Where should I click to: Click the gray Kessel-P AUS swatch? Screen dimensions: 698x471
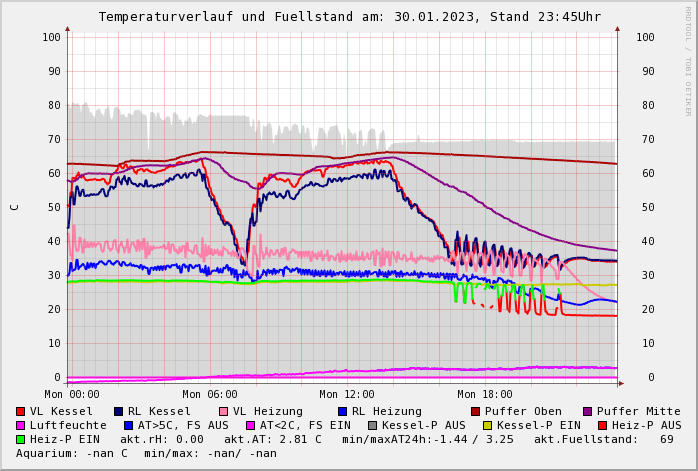tap(373, 426)
